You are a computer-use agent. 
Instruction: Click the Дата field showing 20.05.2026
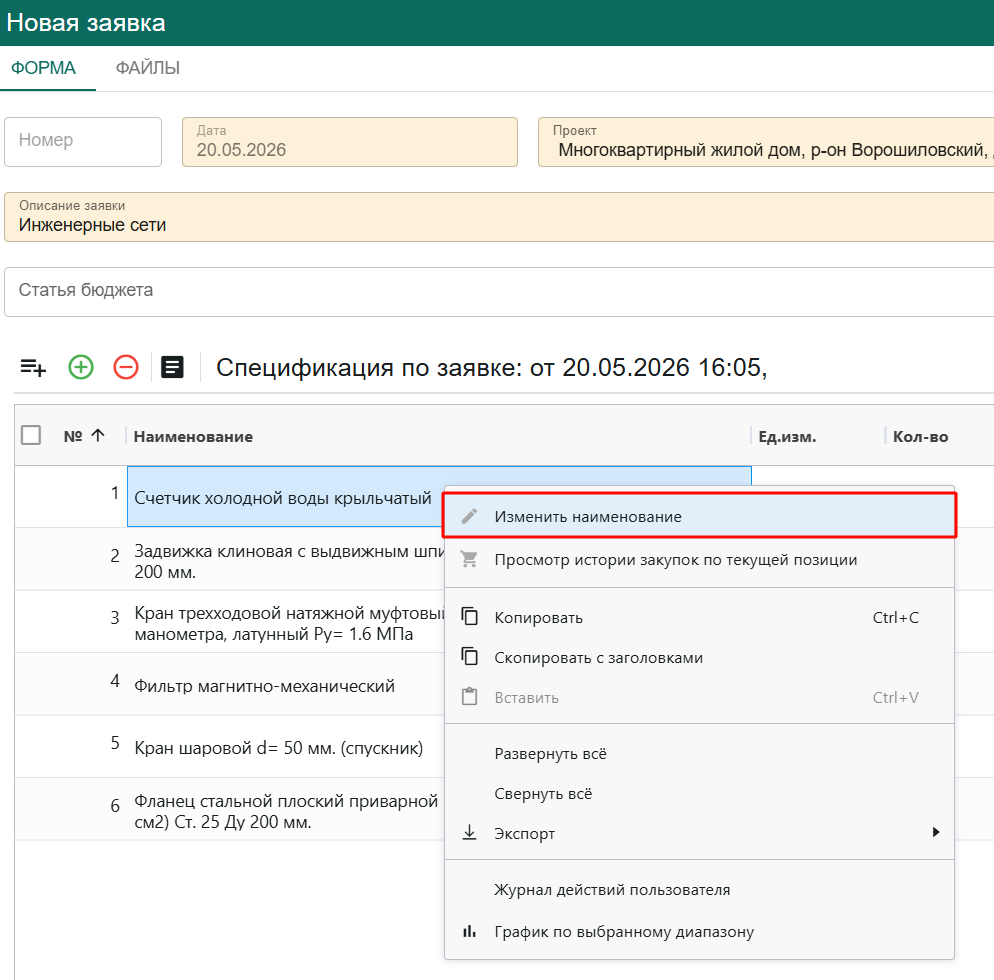tap(350, 142)
